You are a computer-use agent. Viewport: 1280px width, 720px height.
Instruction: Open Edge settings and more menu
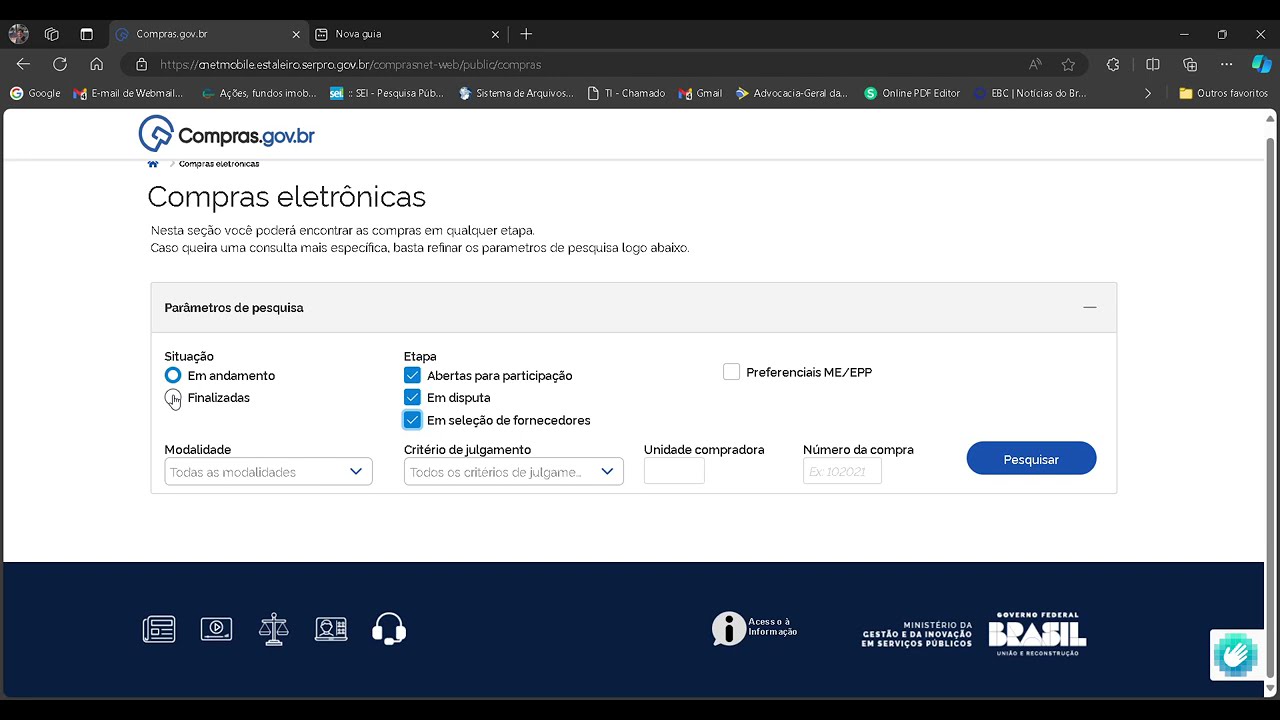tap(1227, 64)
